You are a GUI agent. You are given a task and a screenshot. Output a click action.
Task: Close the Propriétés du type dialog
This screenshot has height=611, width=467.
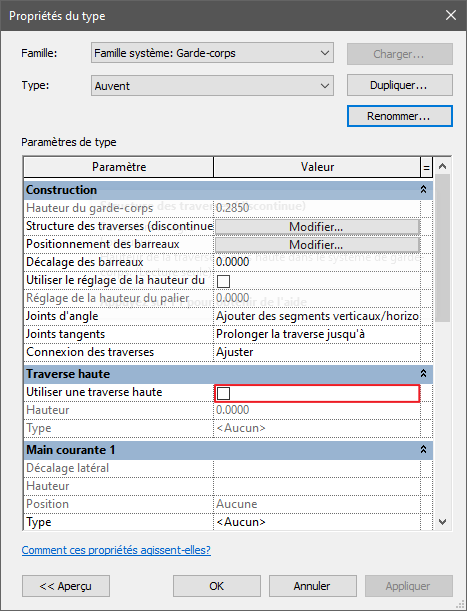pyautogui.click(x=451, y=16)
